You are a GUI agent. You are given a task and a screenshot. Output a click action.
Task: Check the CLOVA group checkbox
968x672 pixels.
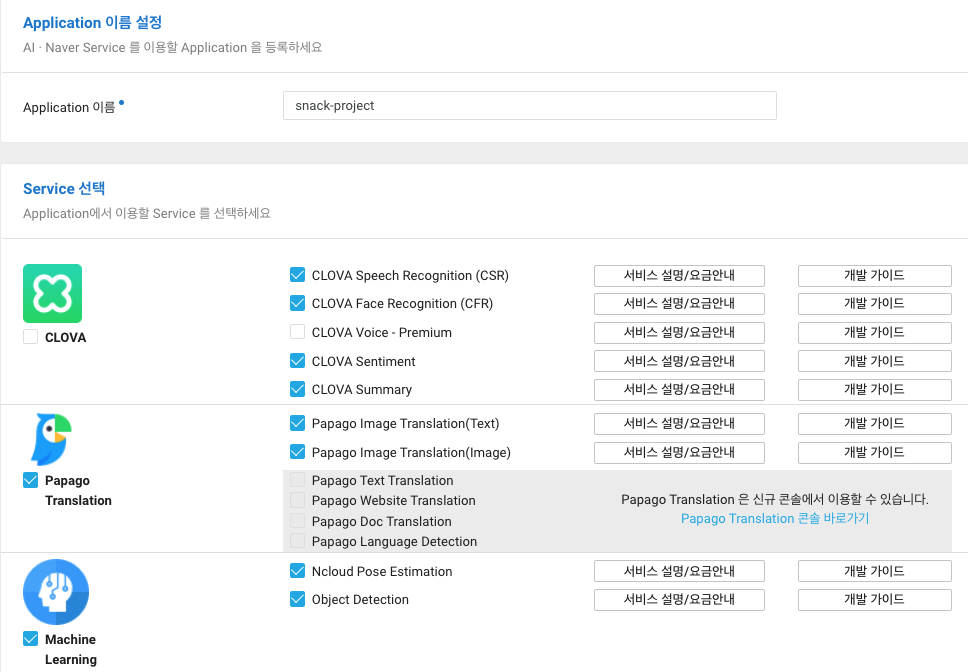pyautogui.click(x=30, y=337)
